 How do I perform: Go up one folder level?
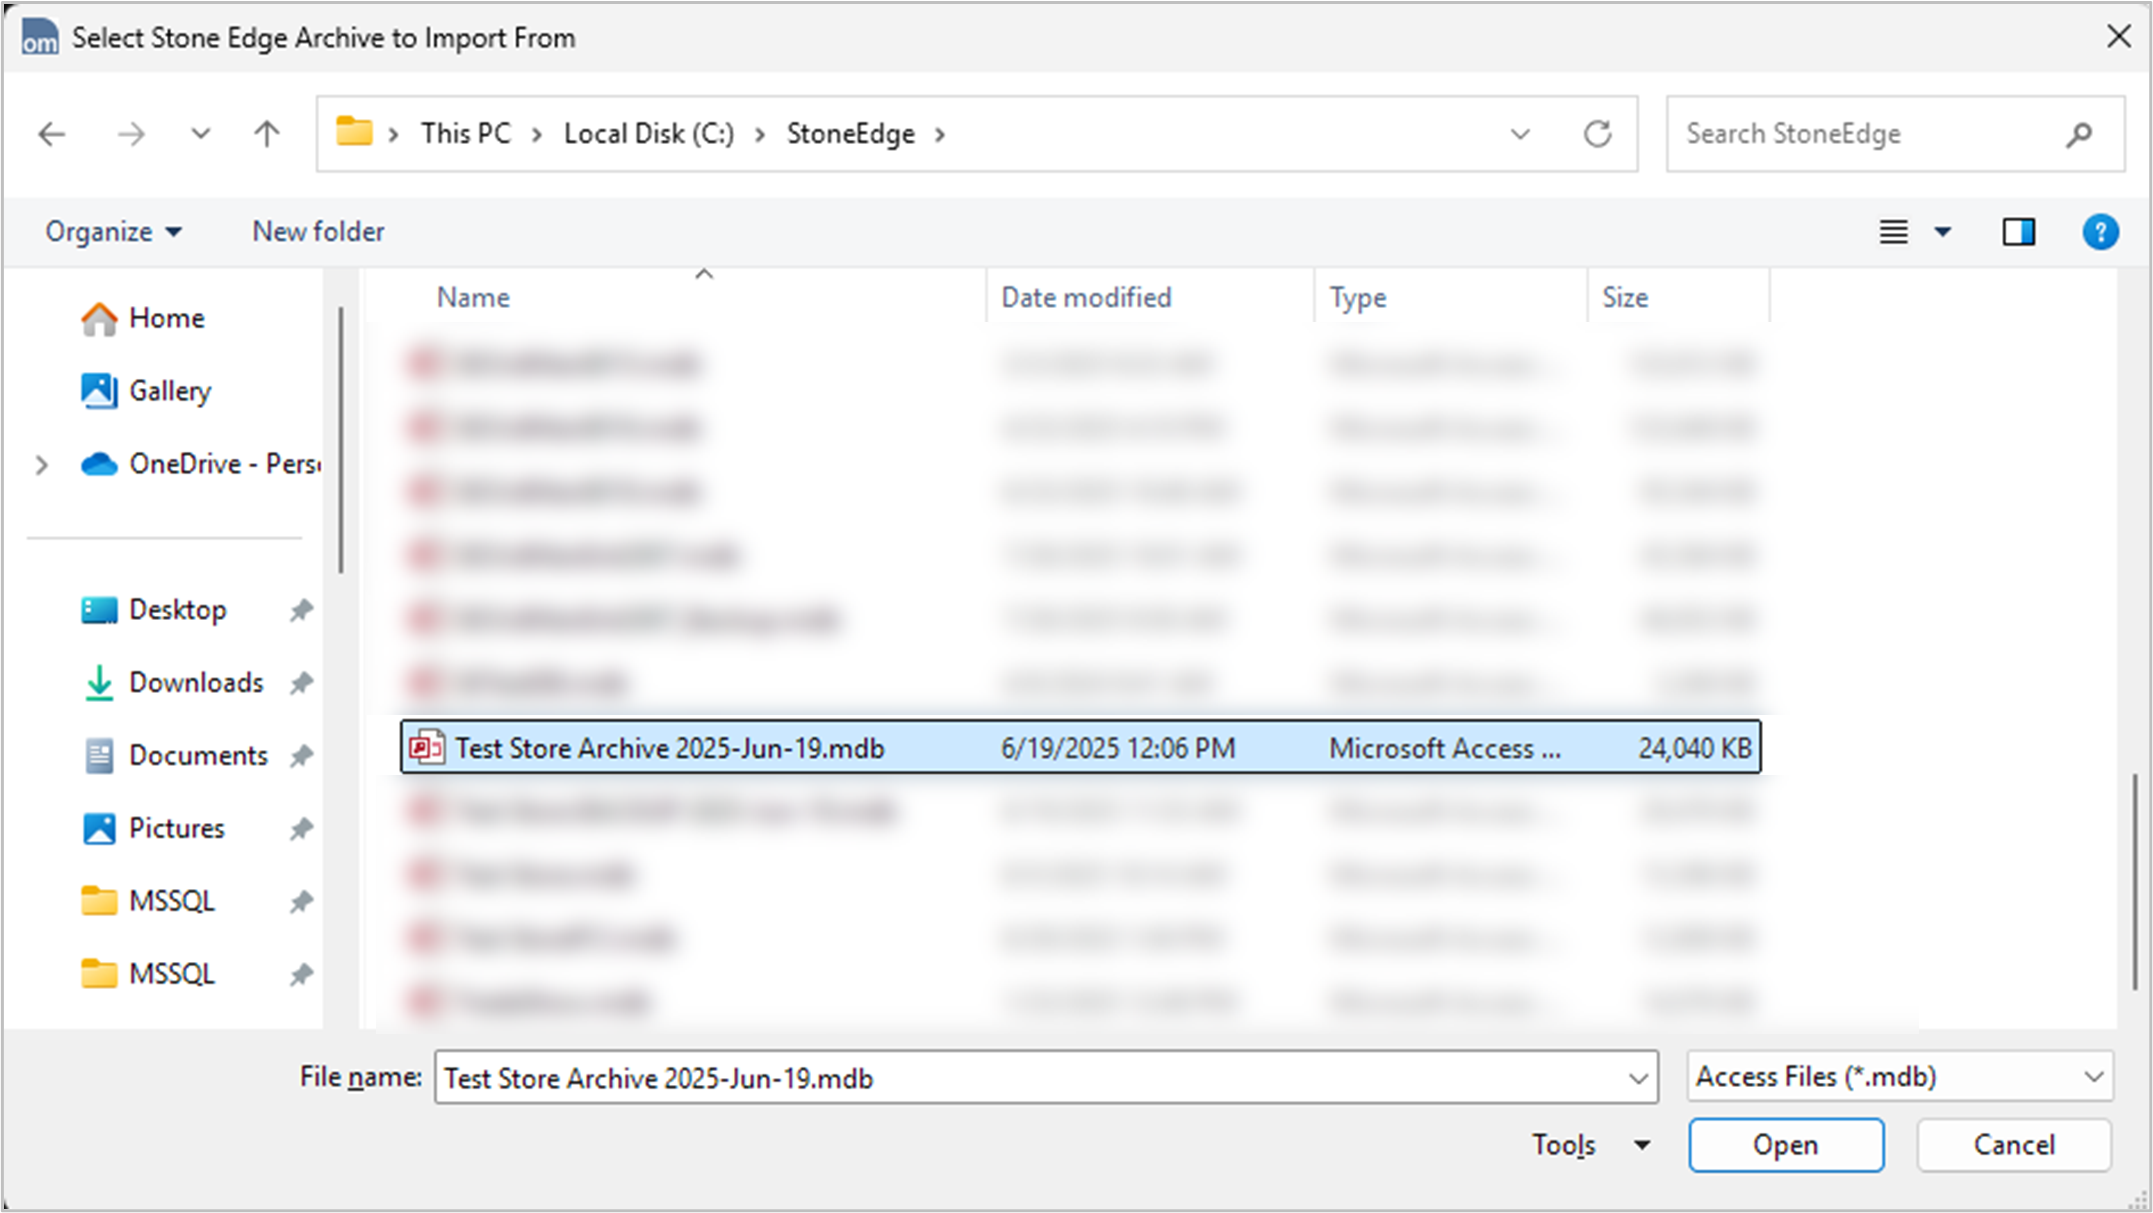pos(266,134)
